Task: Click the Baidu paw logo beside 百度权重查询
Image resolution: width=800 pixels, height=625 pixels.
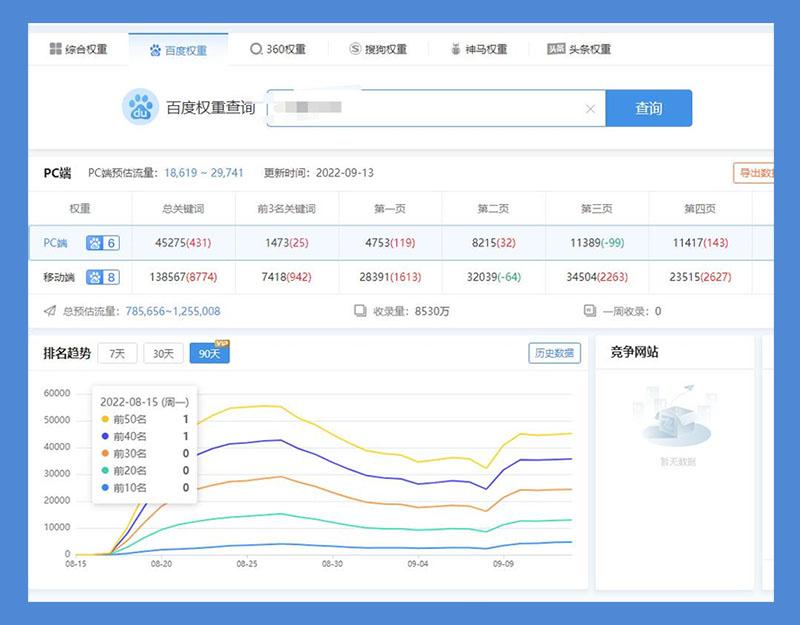Action: 141,107
